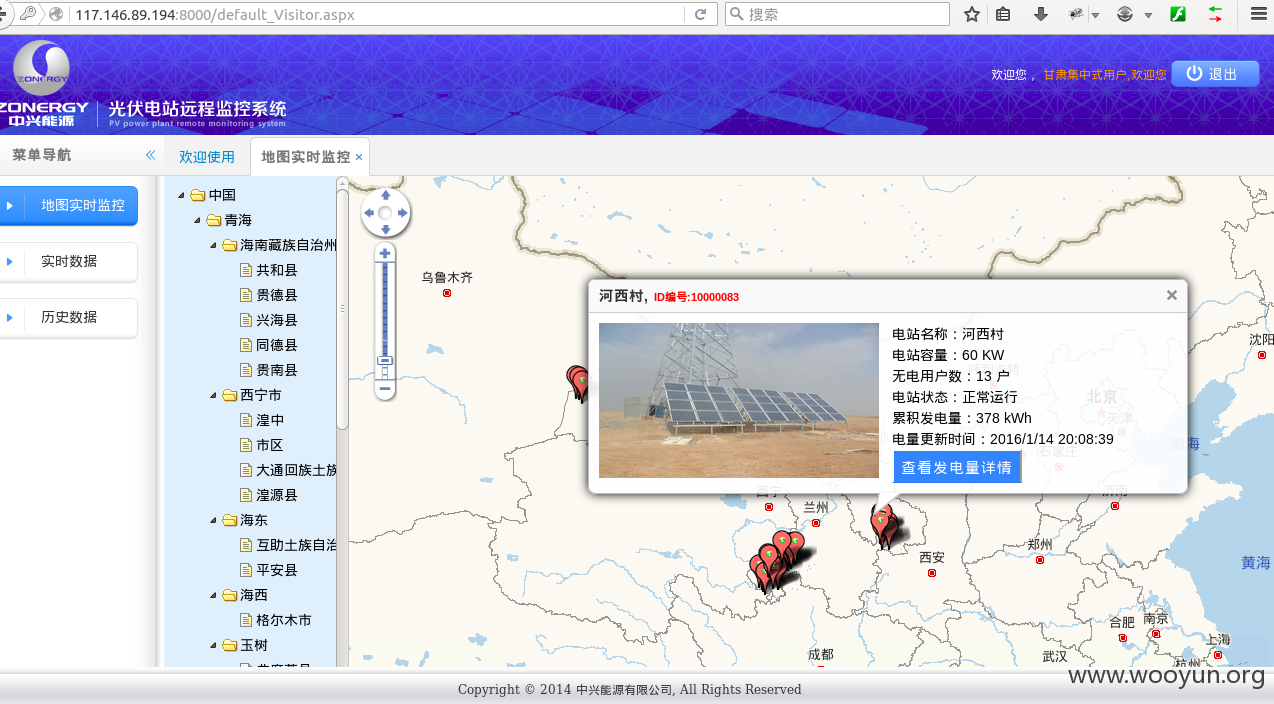This screenshot has height=704, width=1274.
Task: Select 兴海县 in the tree
Action: click(x=277, y=320)
